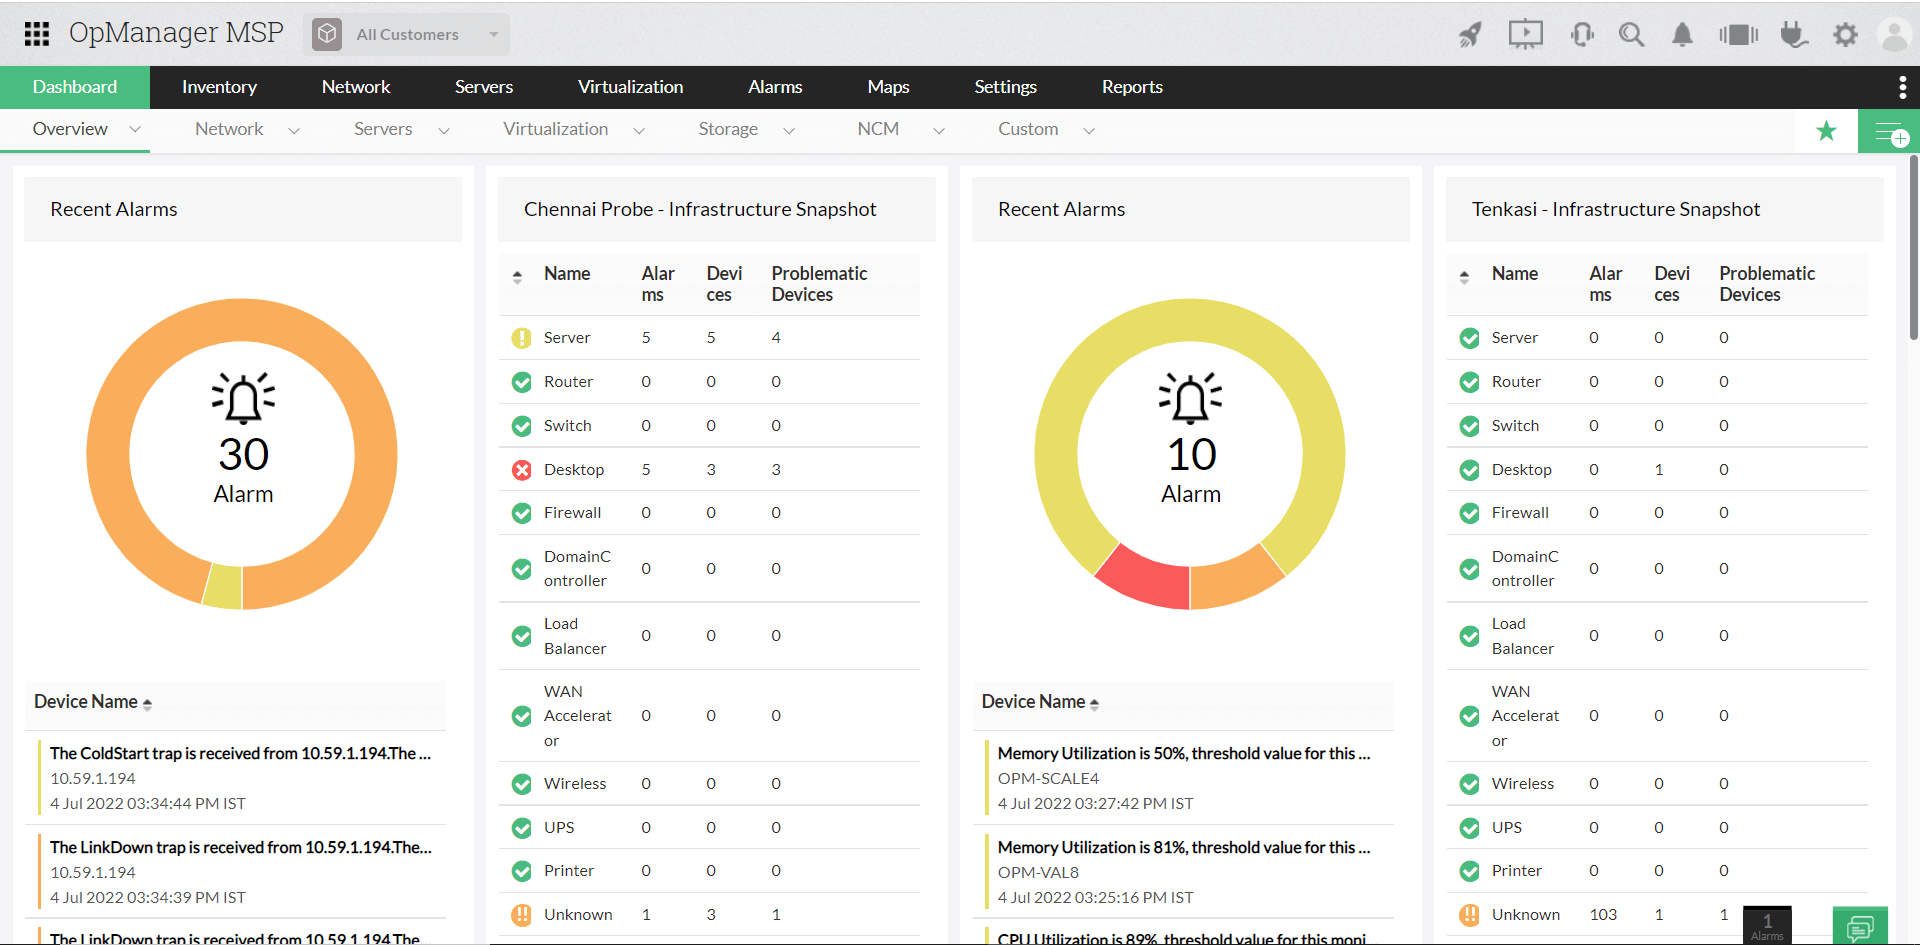The height and width of the screenshot is (945, 1920).
Task: Go to the Inventory menu
Action: pyautogui.click(x=219, y=87)
